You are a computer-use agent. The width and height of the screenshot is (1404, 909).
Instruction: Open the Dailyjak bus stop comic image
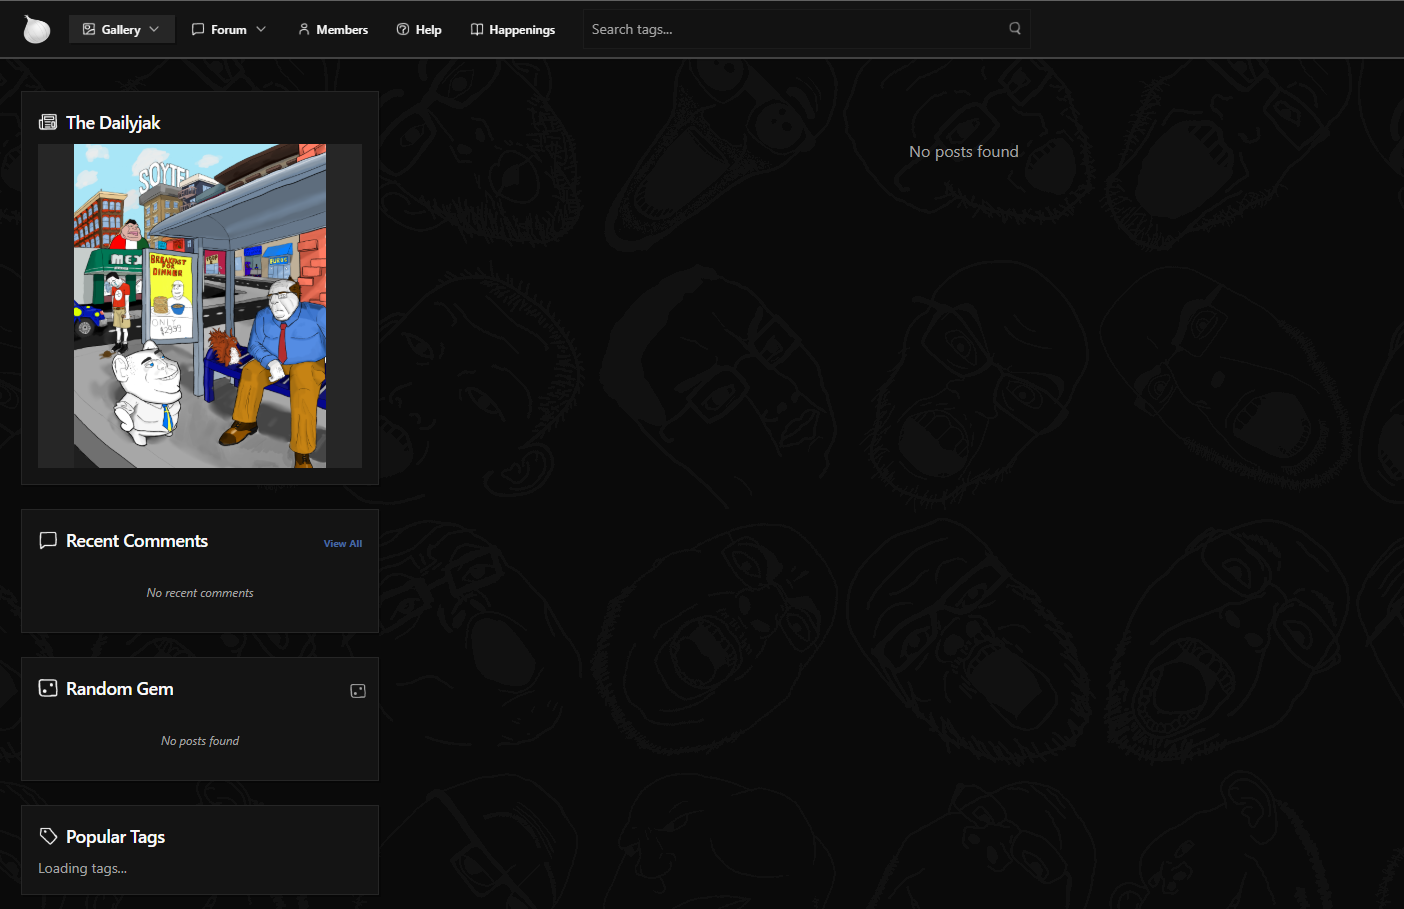click(x=200, y=306)
